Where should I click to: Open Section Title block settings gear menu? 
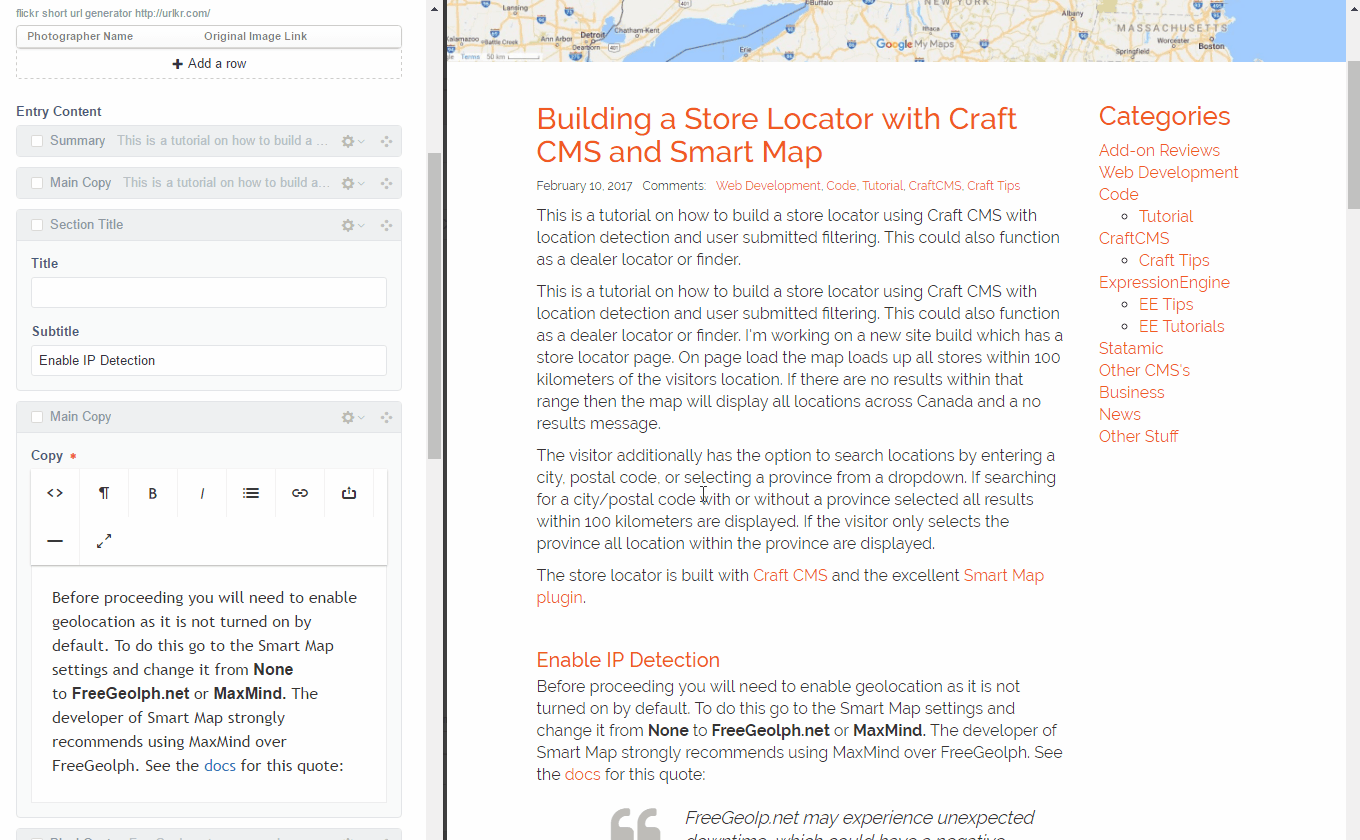point(353,226)
